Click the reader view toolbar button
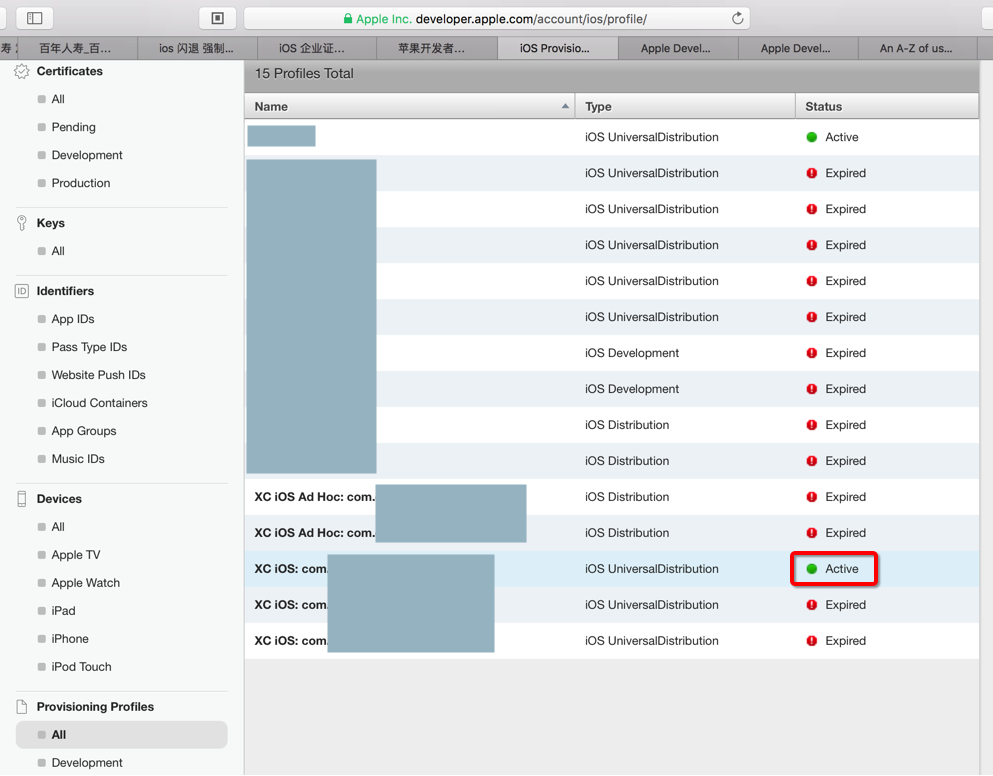 pos(217,18)
